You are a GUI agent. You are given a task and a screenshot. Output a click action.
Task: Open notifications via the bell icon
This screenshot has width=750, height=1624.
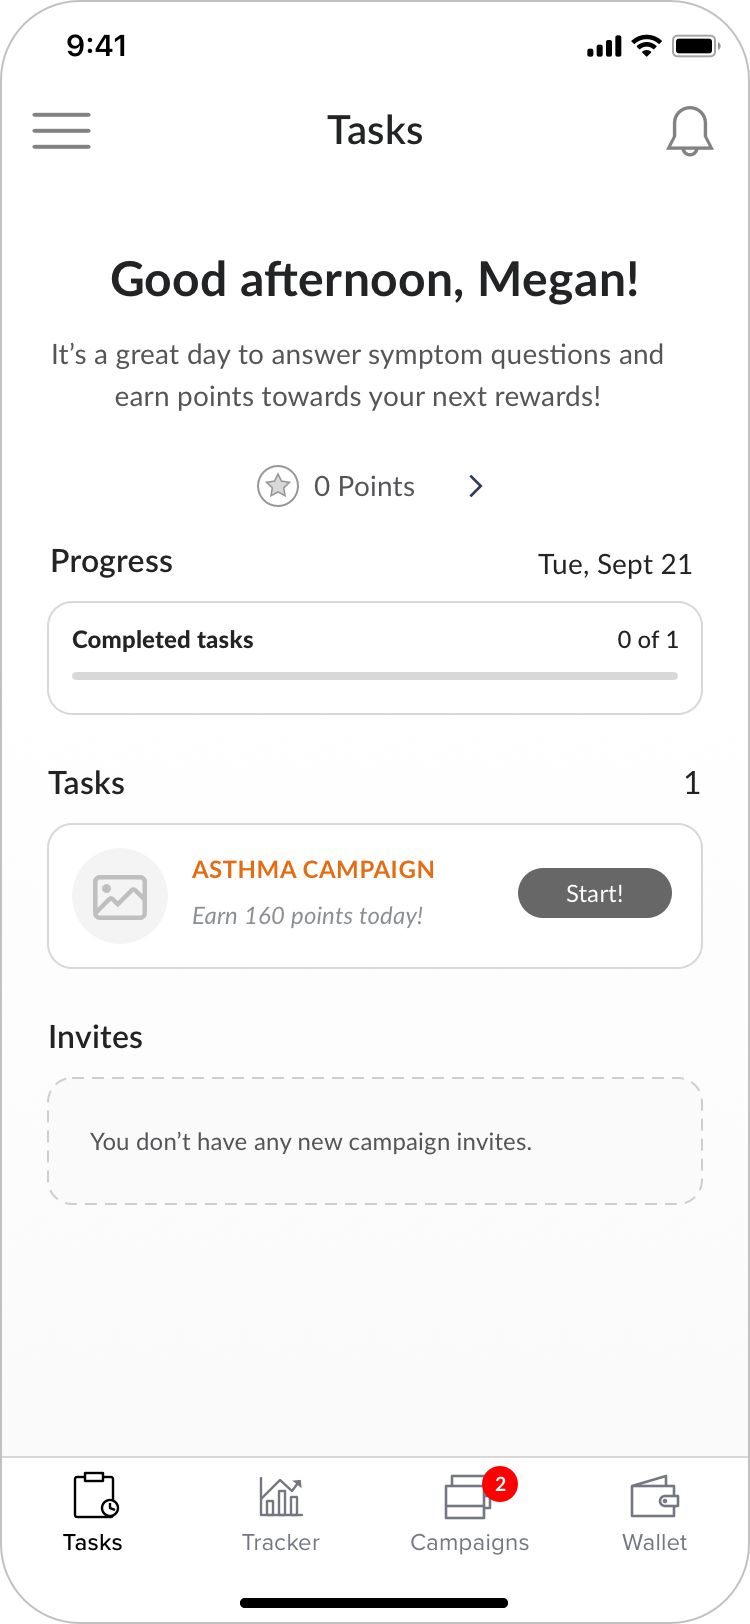pyautogui.click(x=690, y=131)
